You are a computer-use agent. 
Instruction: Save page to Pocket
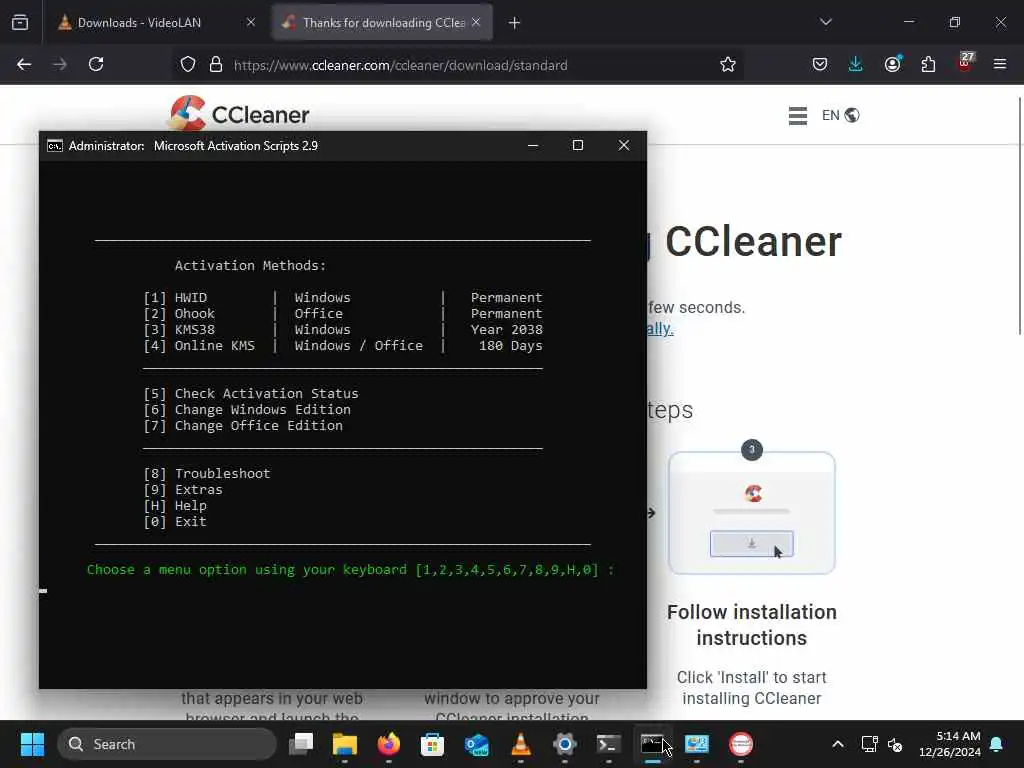pos(820,65)
